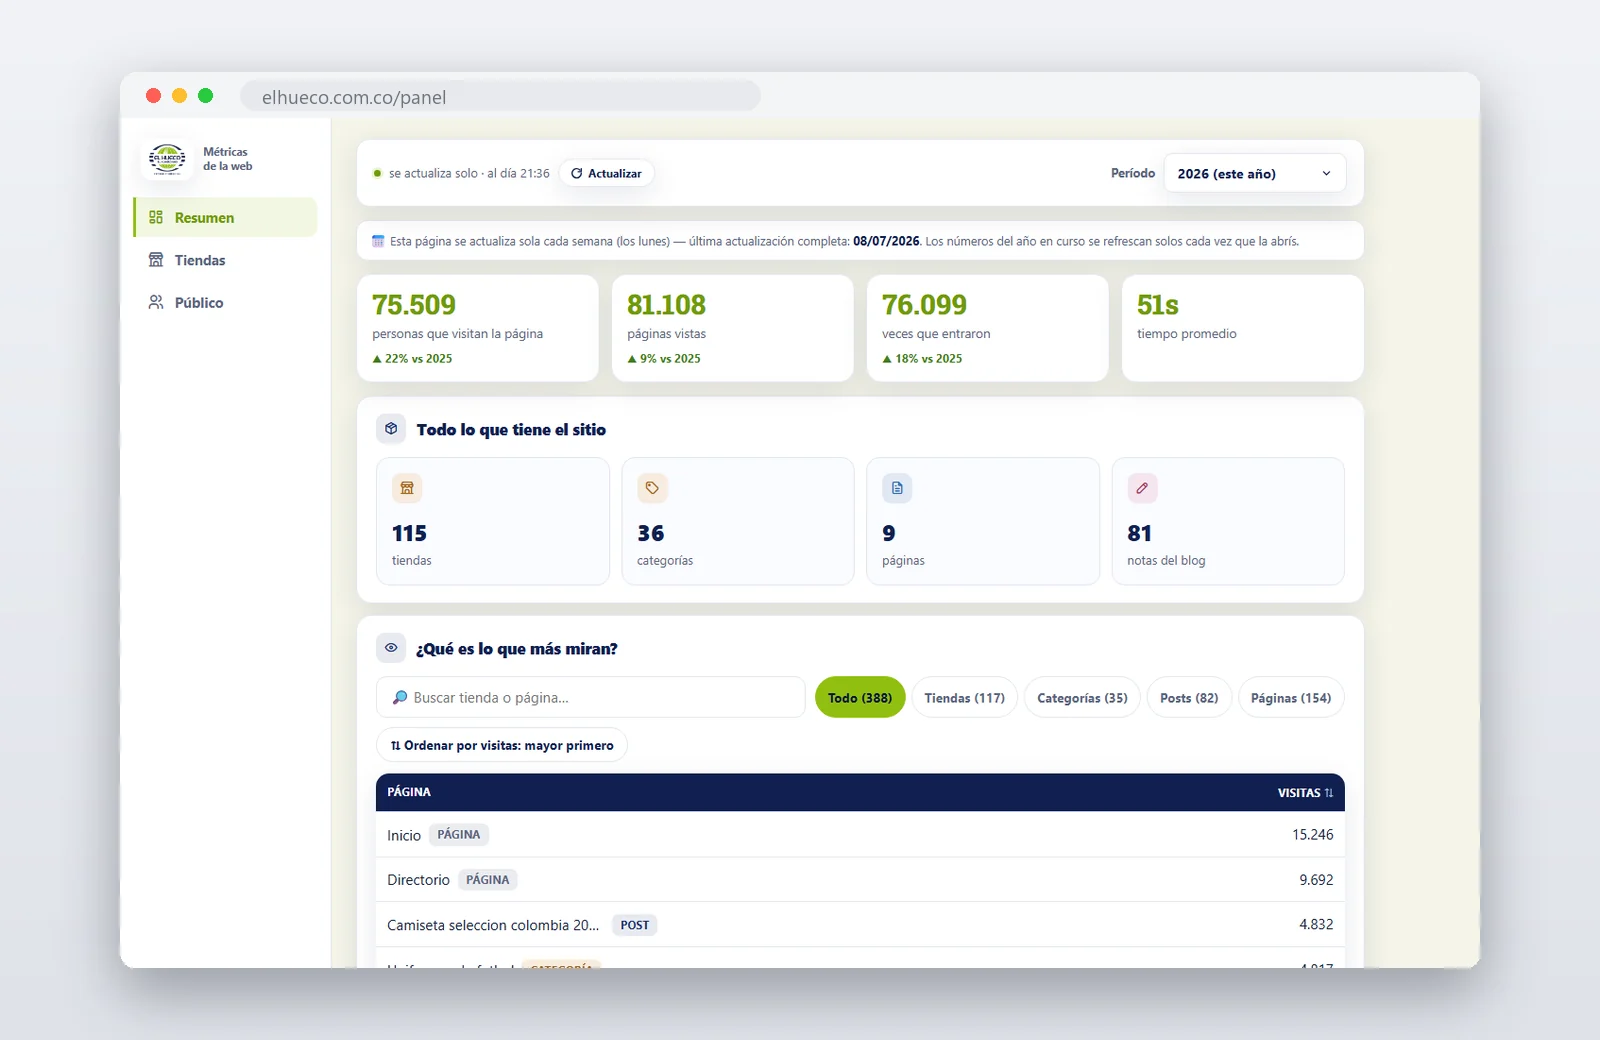1600x1040 pixels.
Task: Click the 81 notas del blog card
Action: (1228, 521)
